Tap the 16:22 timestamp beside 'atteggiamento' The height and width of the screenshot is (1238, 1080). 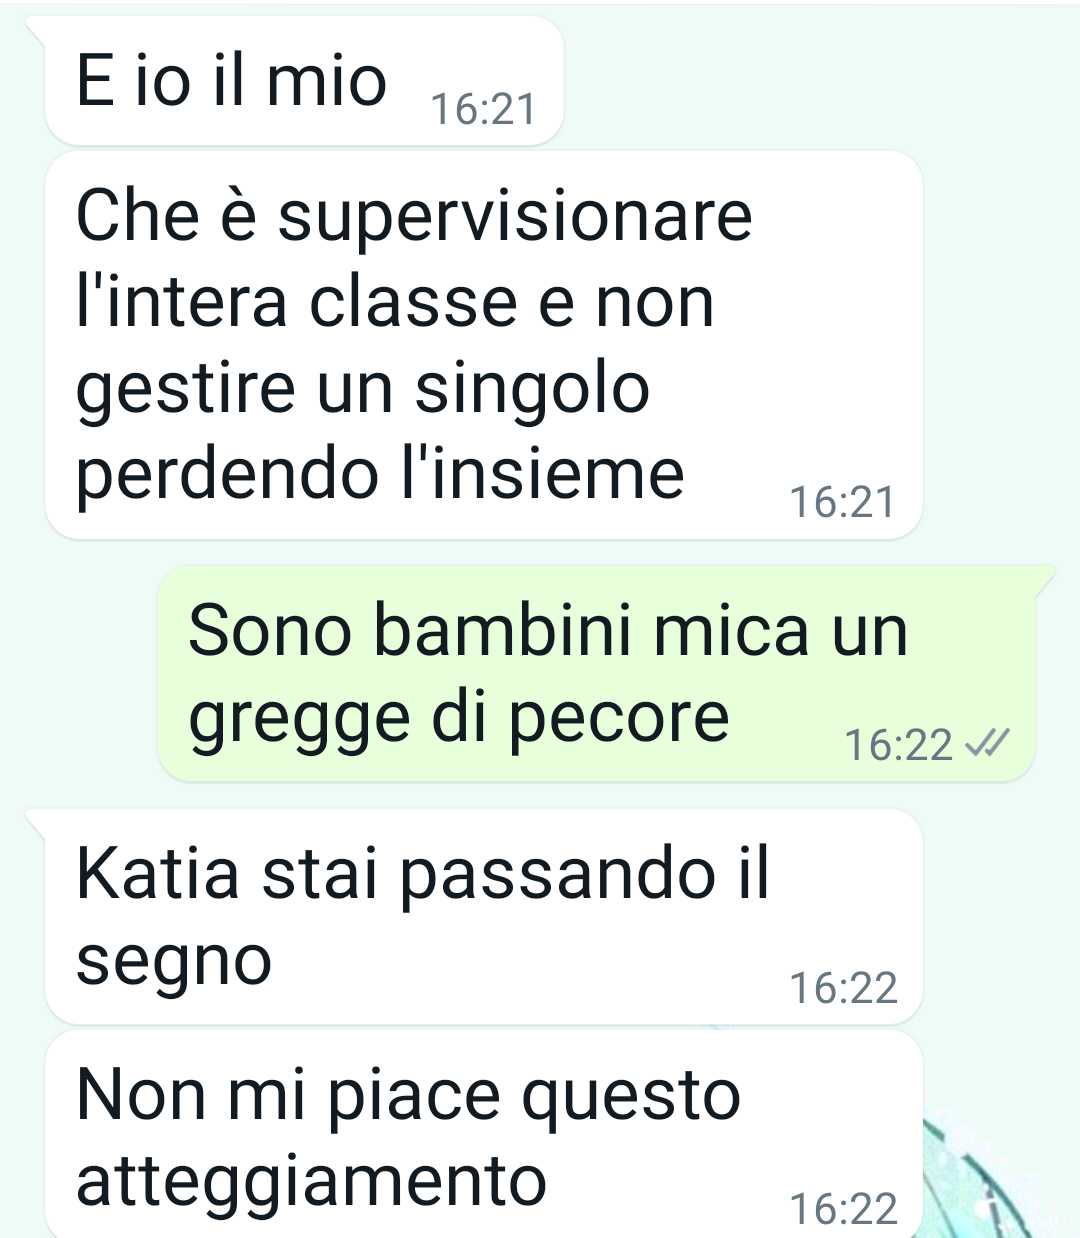pos(843,1209)
